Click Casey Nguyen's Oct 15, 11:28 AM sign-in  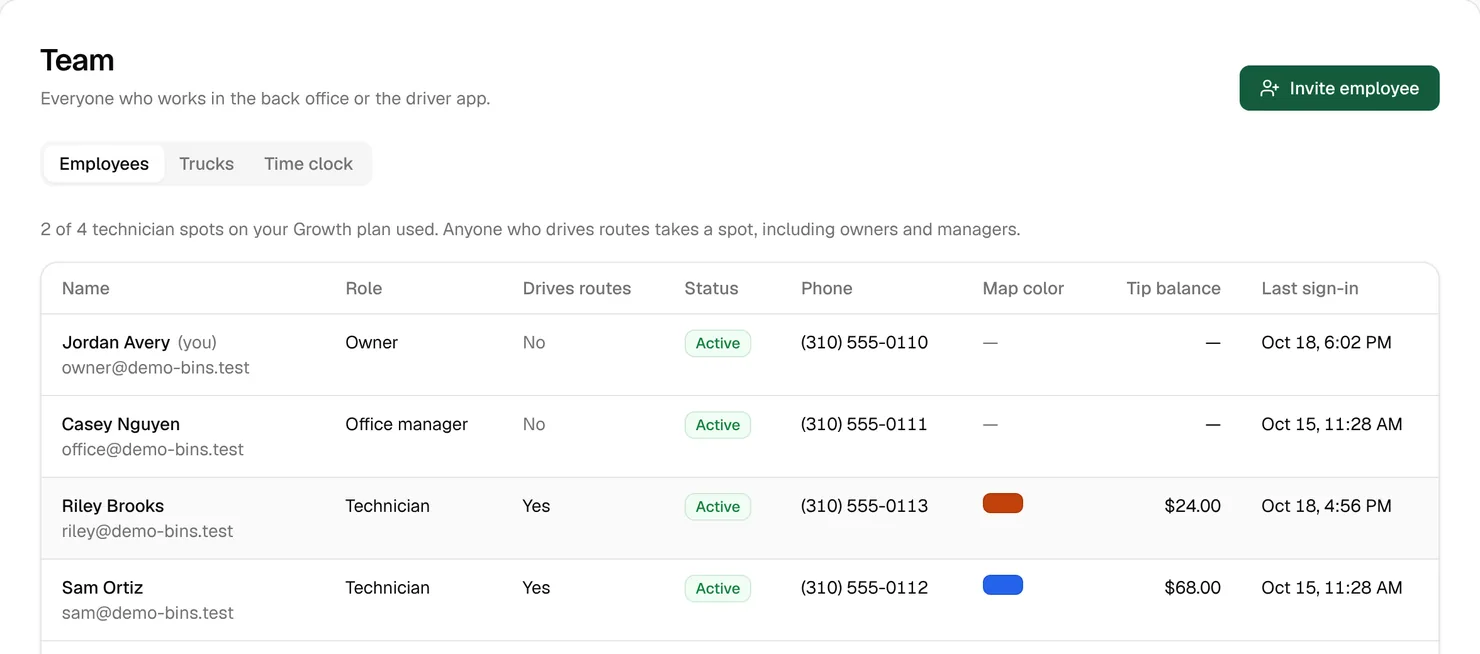[1332, 424]
